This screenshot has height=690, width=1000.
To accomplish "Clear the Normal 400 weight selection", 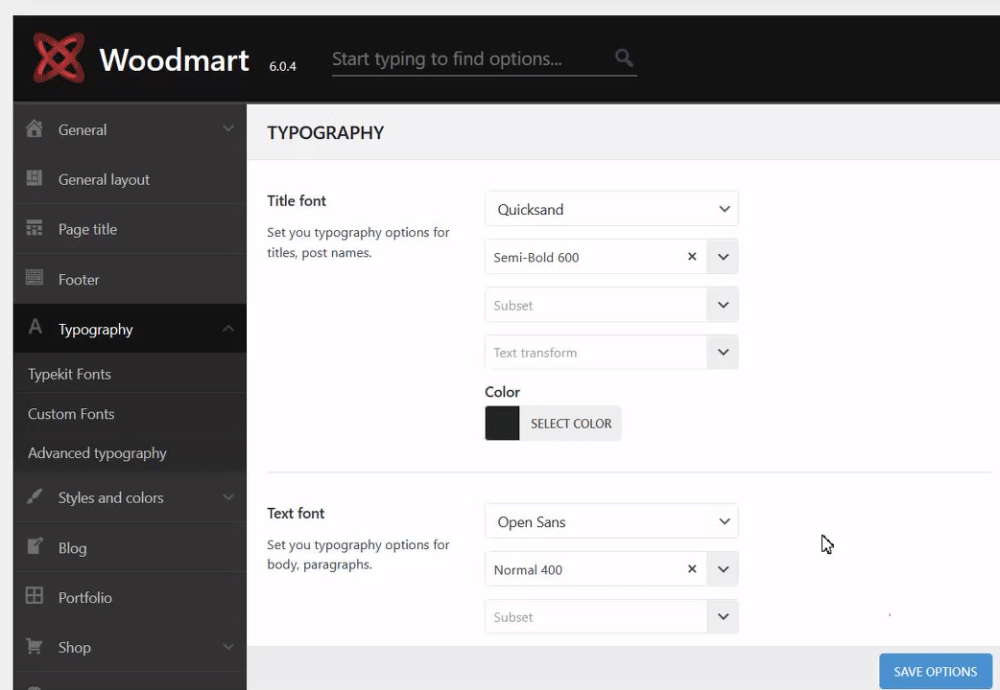I will click(692, 569).
